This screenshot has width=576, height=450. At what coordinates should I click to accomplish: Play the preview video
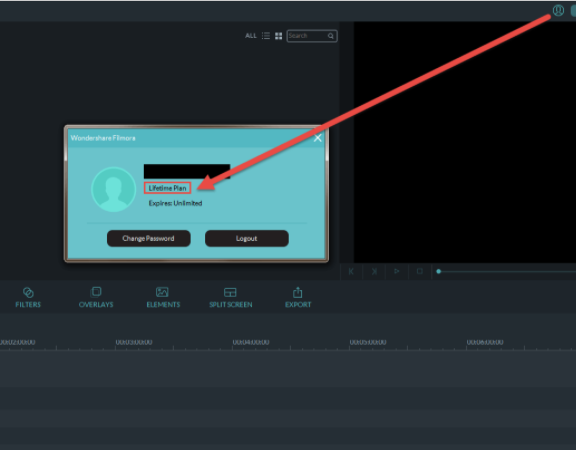pos(397,271)
